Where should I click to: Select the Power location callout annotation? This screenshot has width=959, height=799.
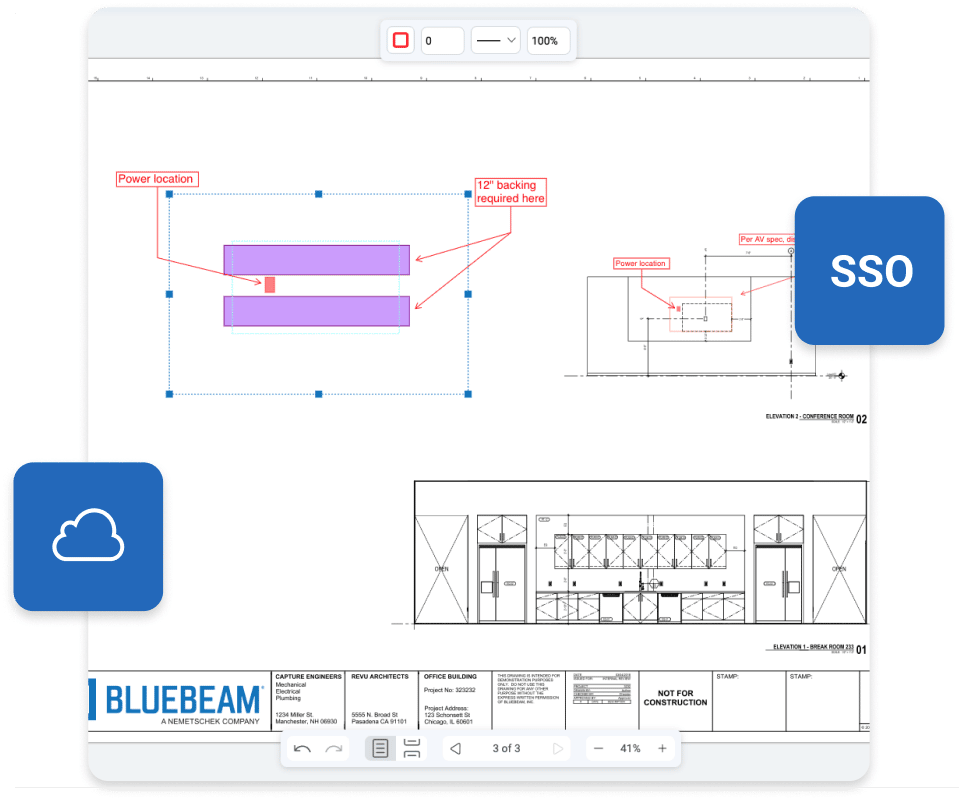pyautogui.click(x=156, y=178)
